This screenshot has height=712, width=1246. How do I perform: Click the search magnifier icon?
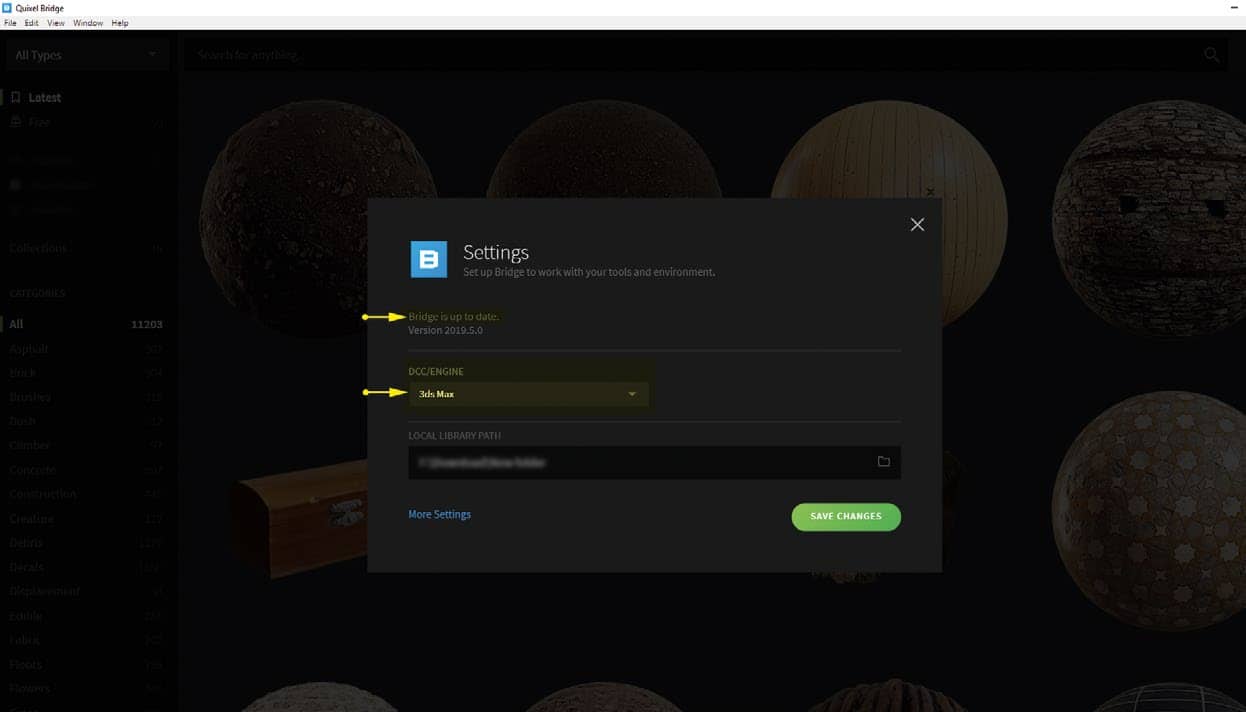click(1211, 55)
